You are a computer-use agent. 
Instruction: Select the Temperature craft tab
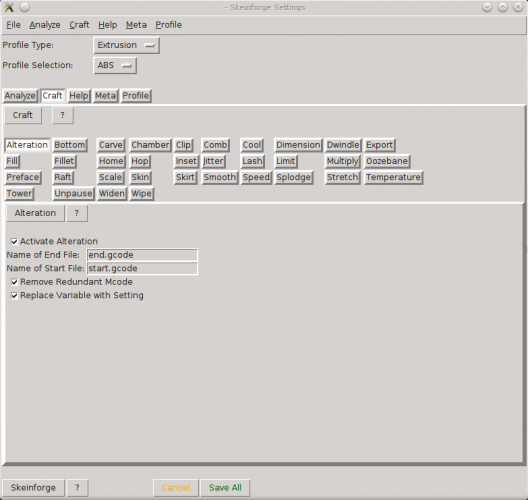pos(393,177)
